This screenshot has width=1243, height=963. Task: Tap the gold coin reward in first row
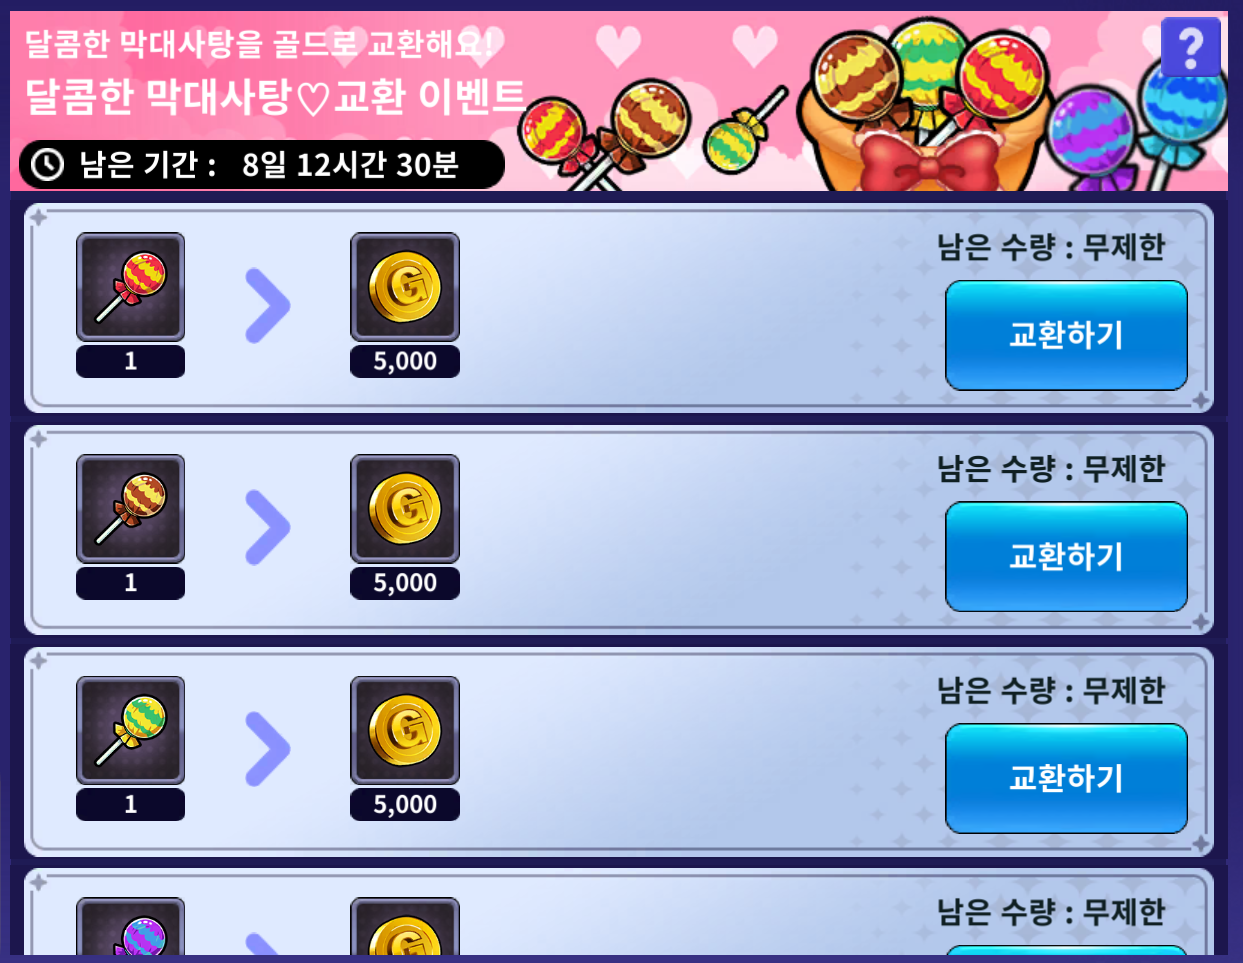click(x=405, y=287)
